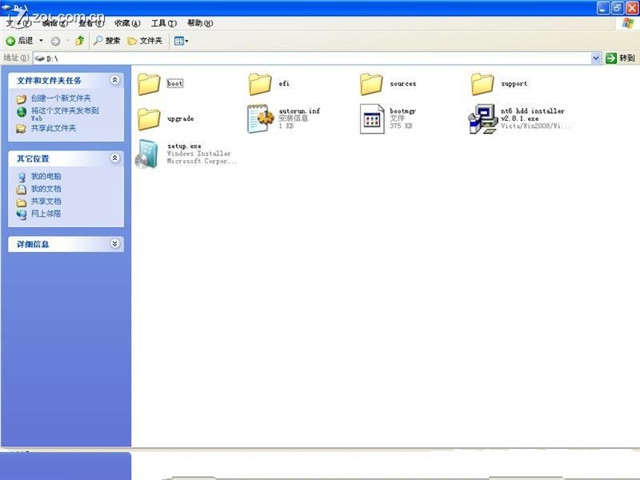The width and height of the screenshot is (640, 480).
Task: Click the green Back arrow button
Action: pos(11,41)
